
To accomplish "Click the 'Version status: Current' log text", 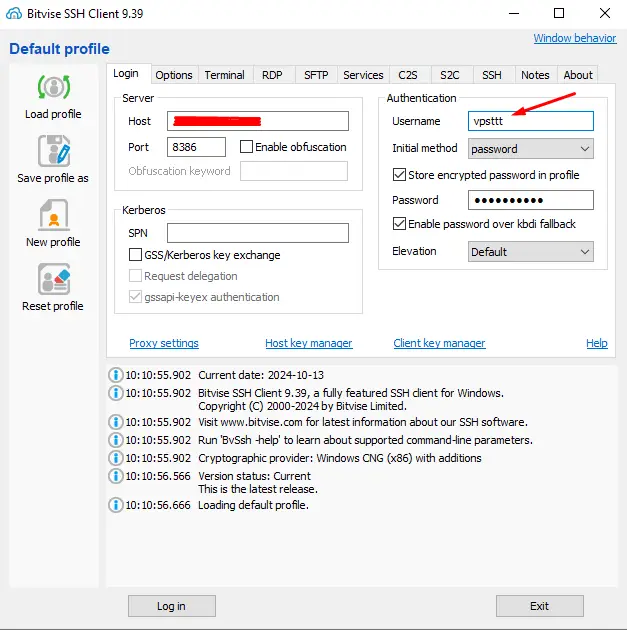I will point(255,476).
